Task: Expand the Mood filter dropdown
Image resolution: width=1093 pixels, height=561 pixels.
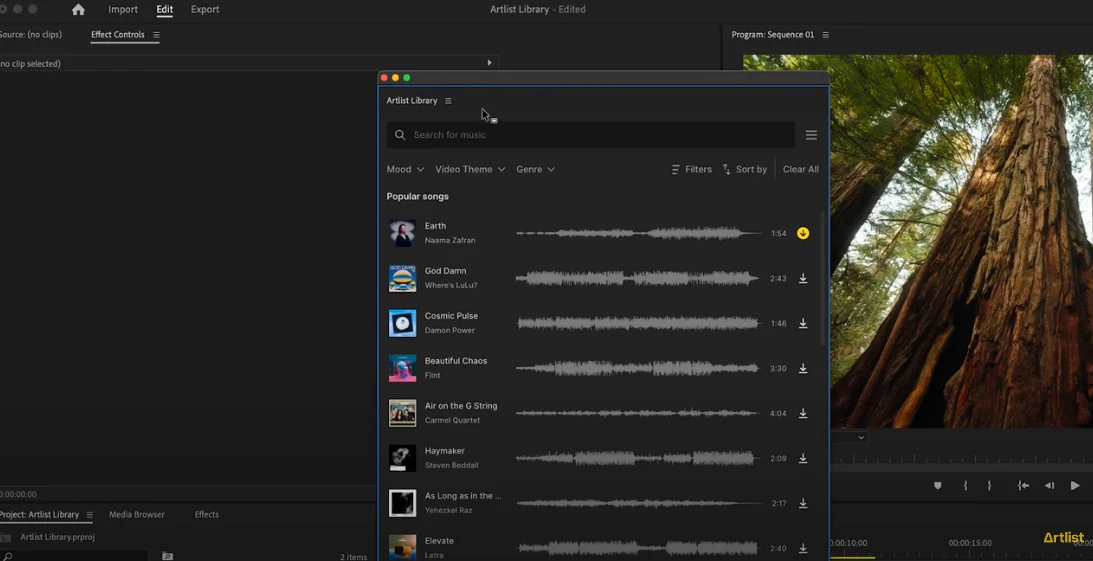Action: coord(405,169)
